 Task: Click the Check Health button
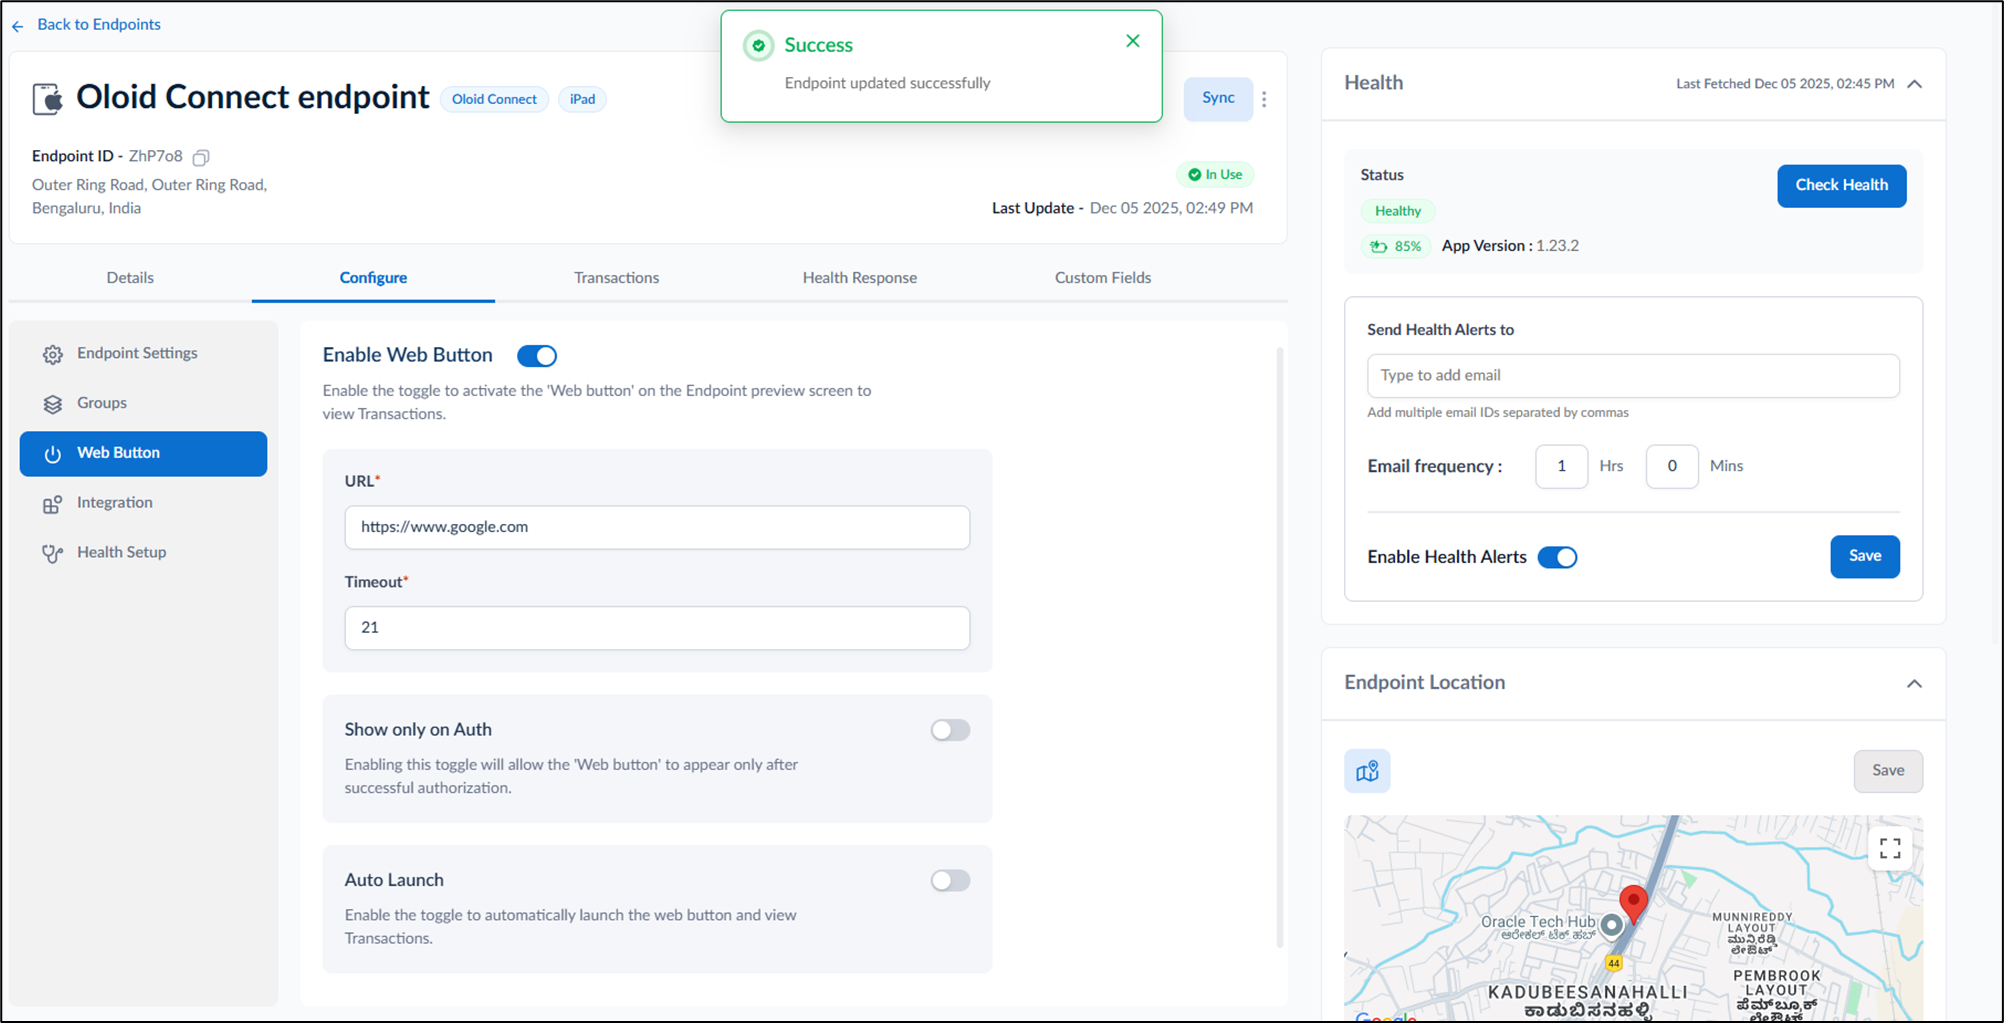point(1841,186)
